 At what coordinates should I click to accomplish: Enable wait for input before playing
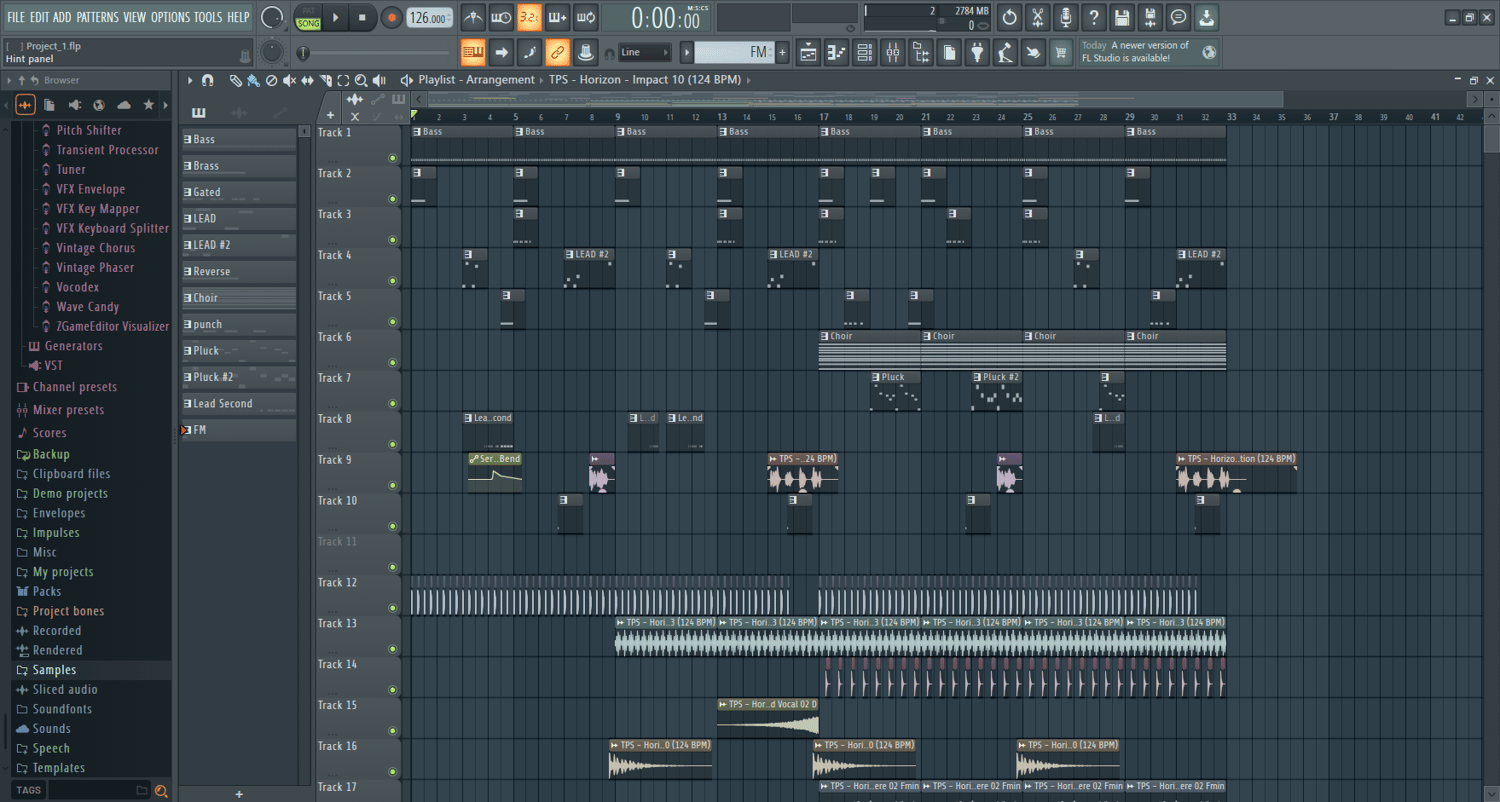point(501,17)
